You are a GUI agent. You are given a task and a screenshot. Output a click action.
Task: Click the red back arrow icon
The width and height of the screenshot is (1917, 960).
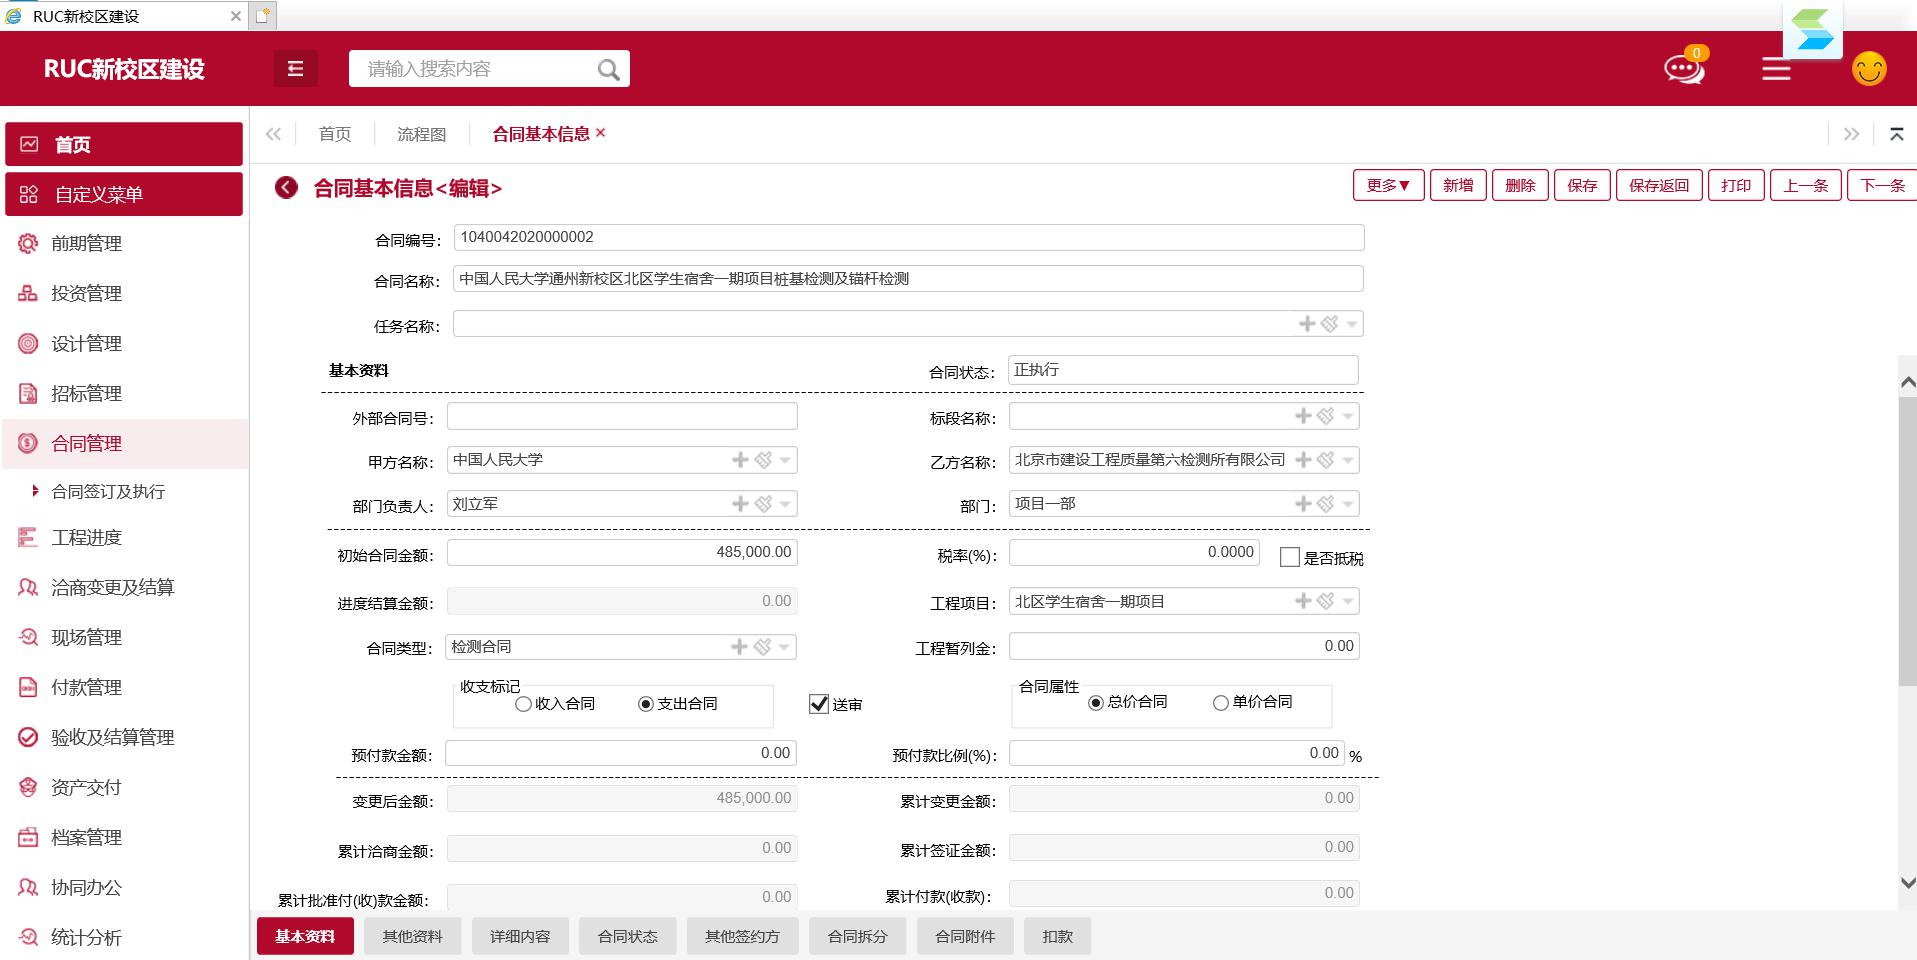pos(287,188)
